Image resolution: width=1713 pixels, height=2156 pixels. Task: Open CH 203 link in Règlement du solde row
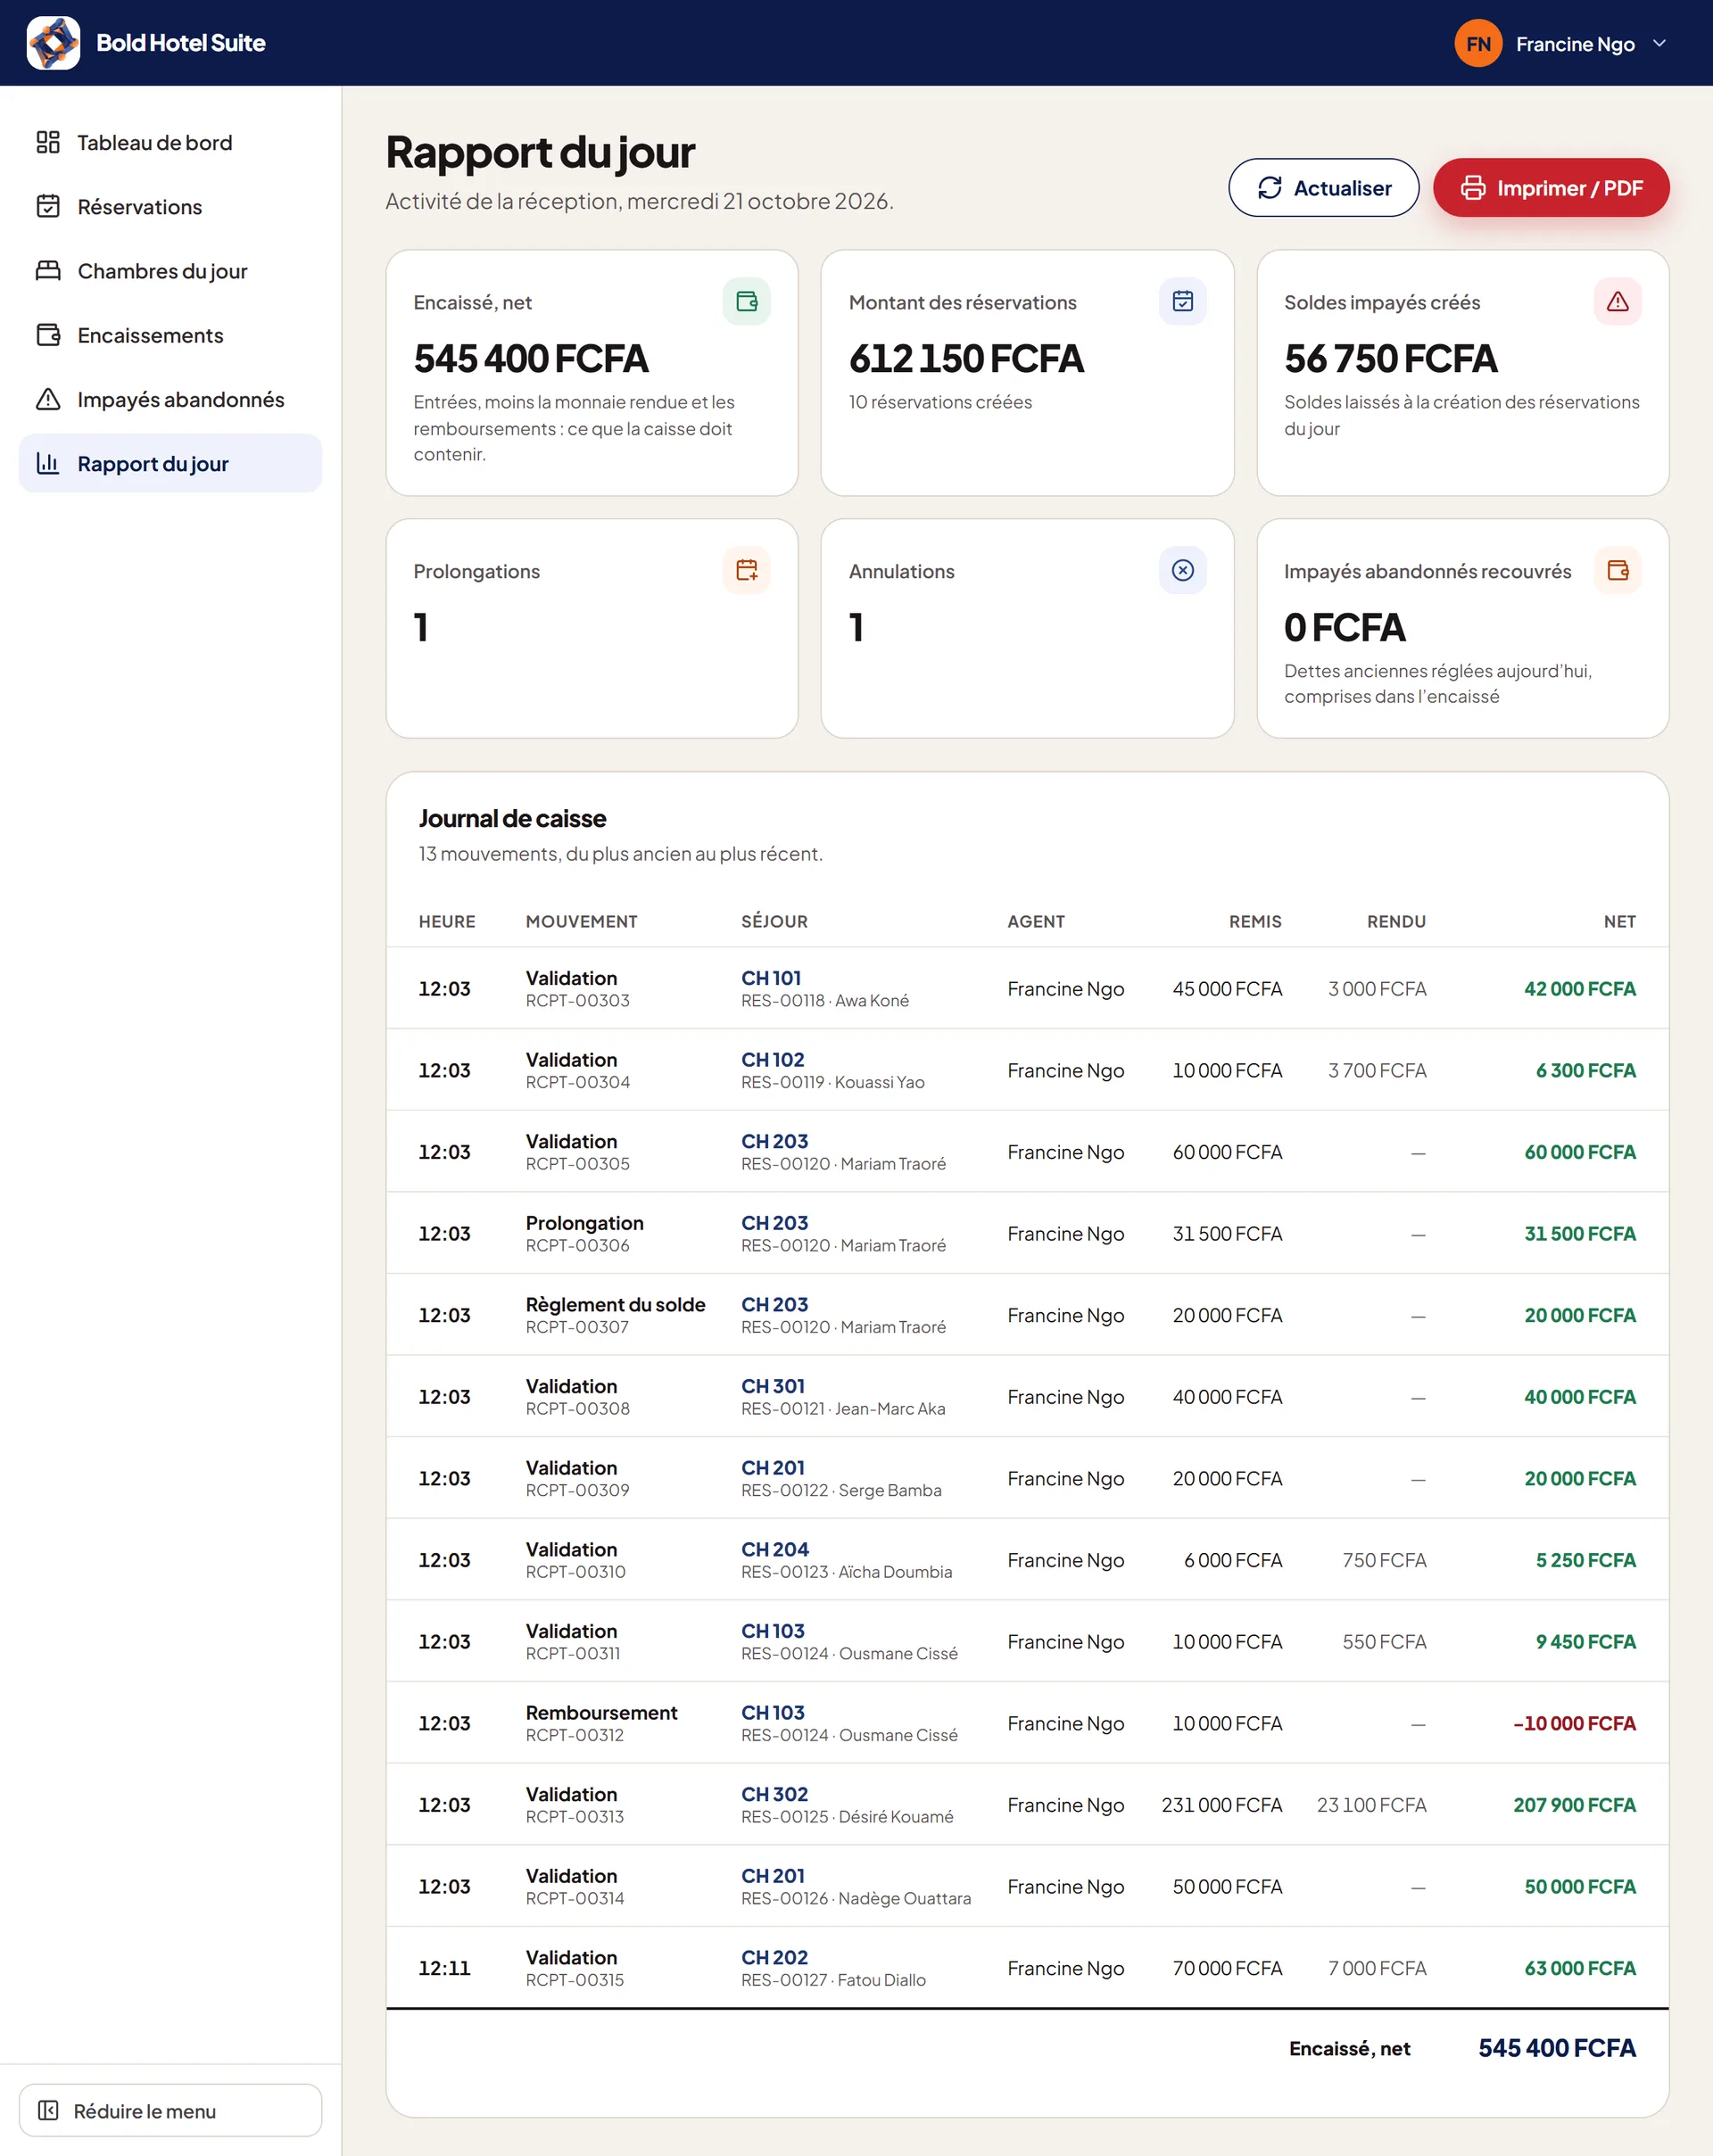774,1305
